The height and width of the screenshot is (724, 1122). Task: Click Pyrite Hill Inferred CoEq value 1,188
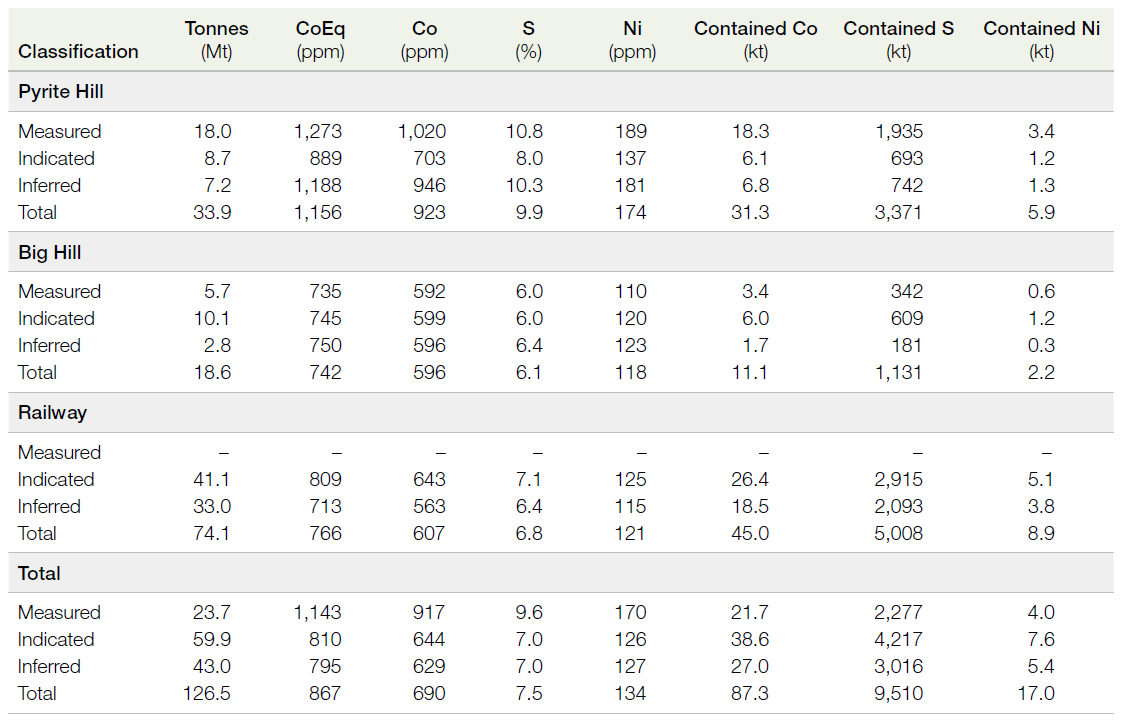point(318,186)
